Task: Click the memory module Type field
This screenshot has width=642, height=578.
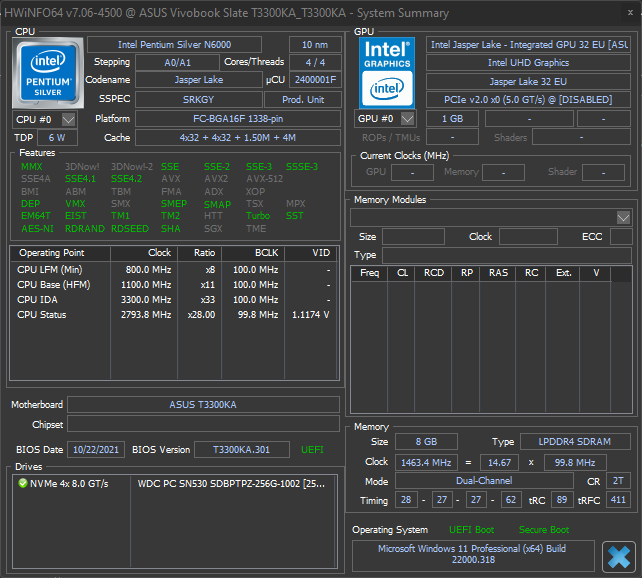Action: 506,255
